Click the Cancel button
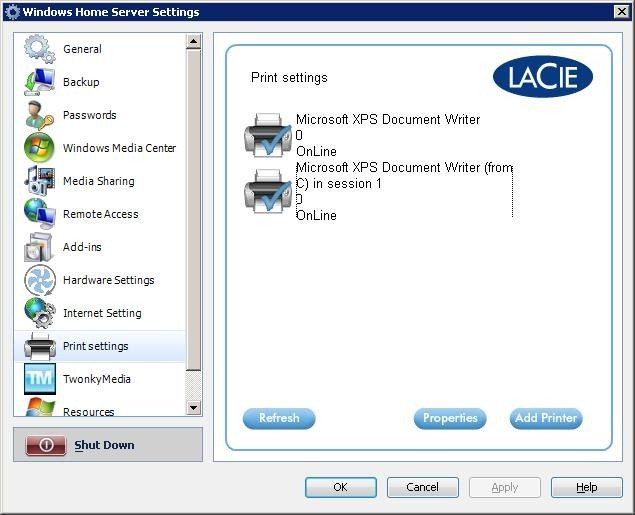Viewport: 635px width, 515px height. 422,487
